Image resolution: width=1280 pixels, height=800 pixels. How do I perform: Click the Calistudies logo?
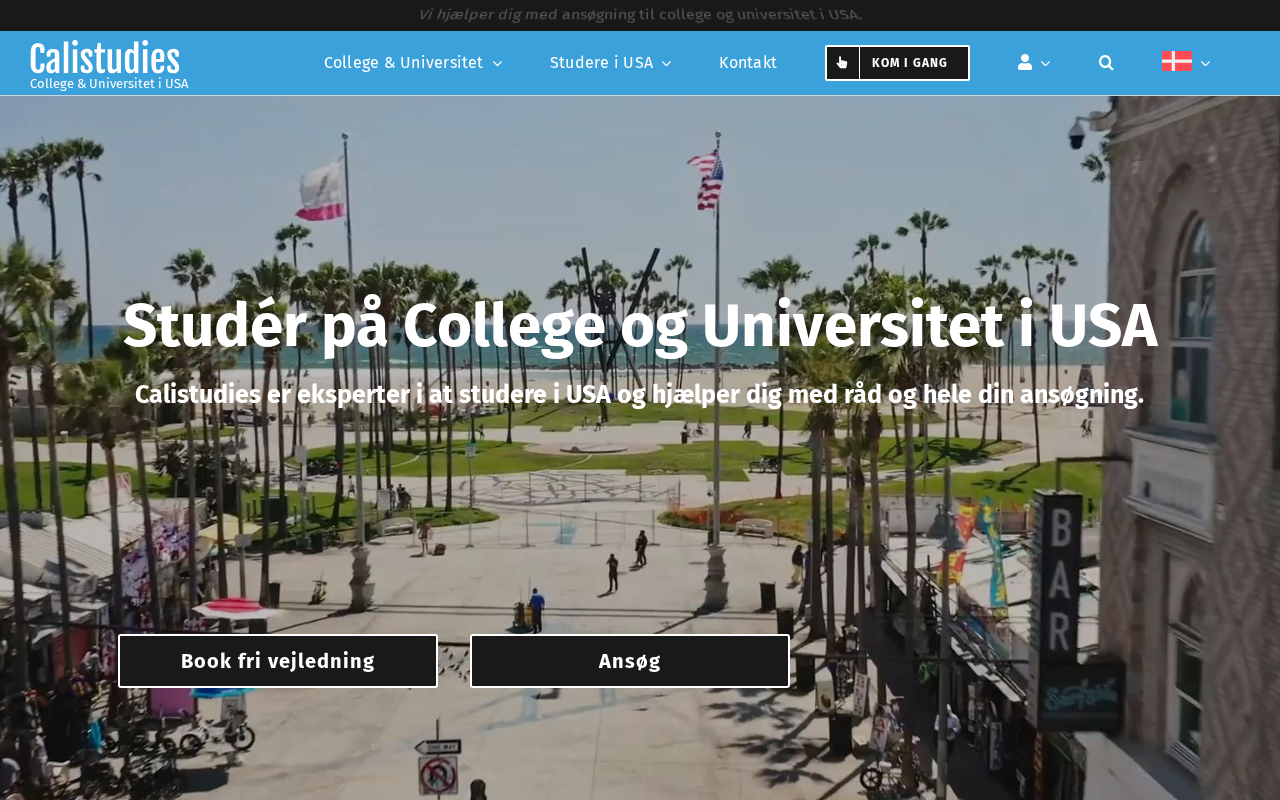(105, 58)
